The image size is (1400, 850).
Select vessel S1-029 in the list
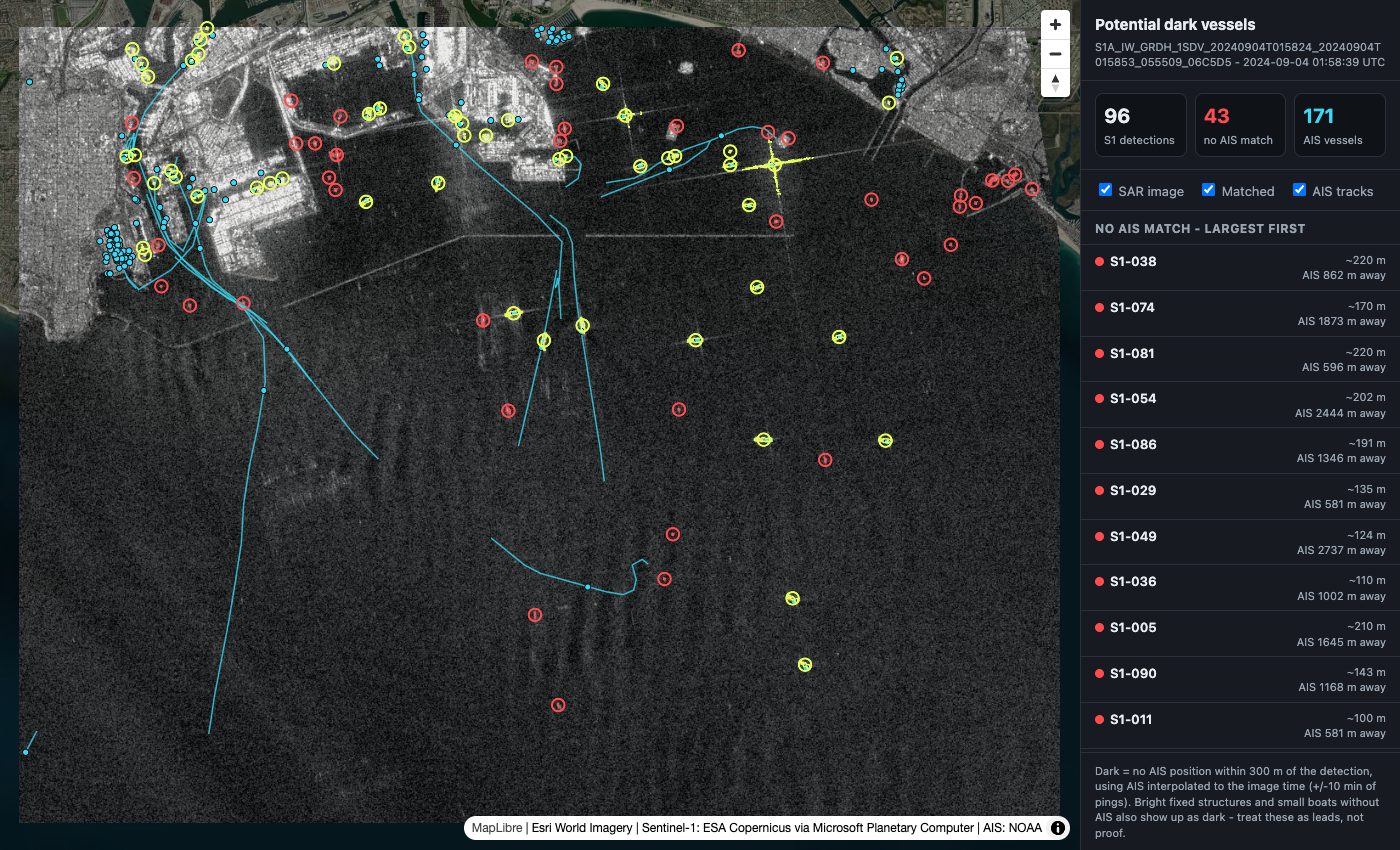(1240, 497)
